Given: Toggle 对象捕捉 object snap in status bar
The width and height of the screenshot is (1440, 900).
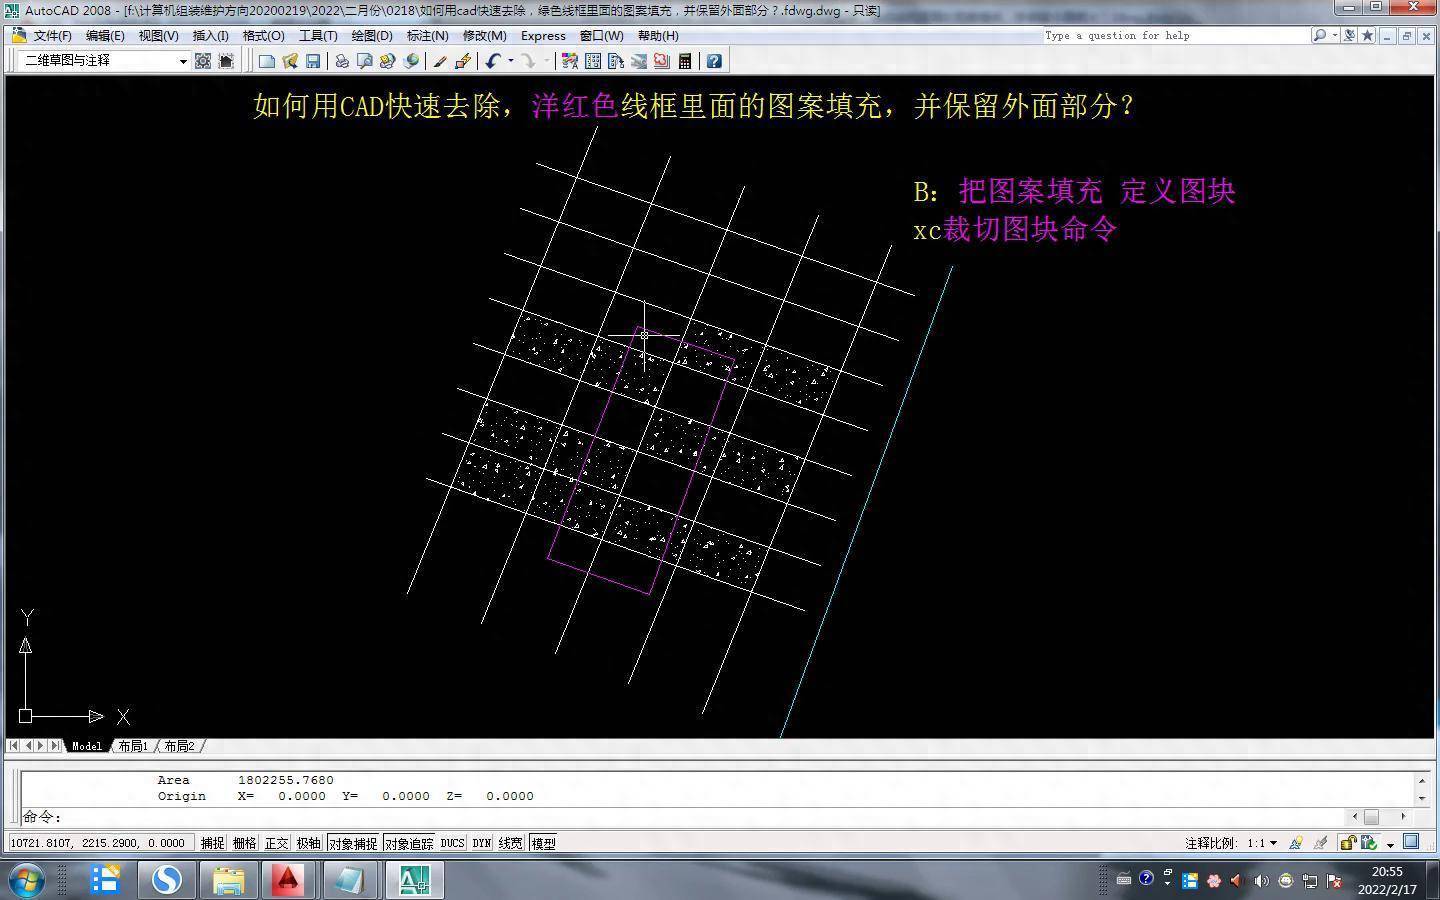Looking at the screenshot, I should (353, 843).
